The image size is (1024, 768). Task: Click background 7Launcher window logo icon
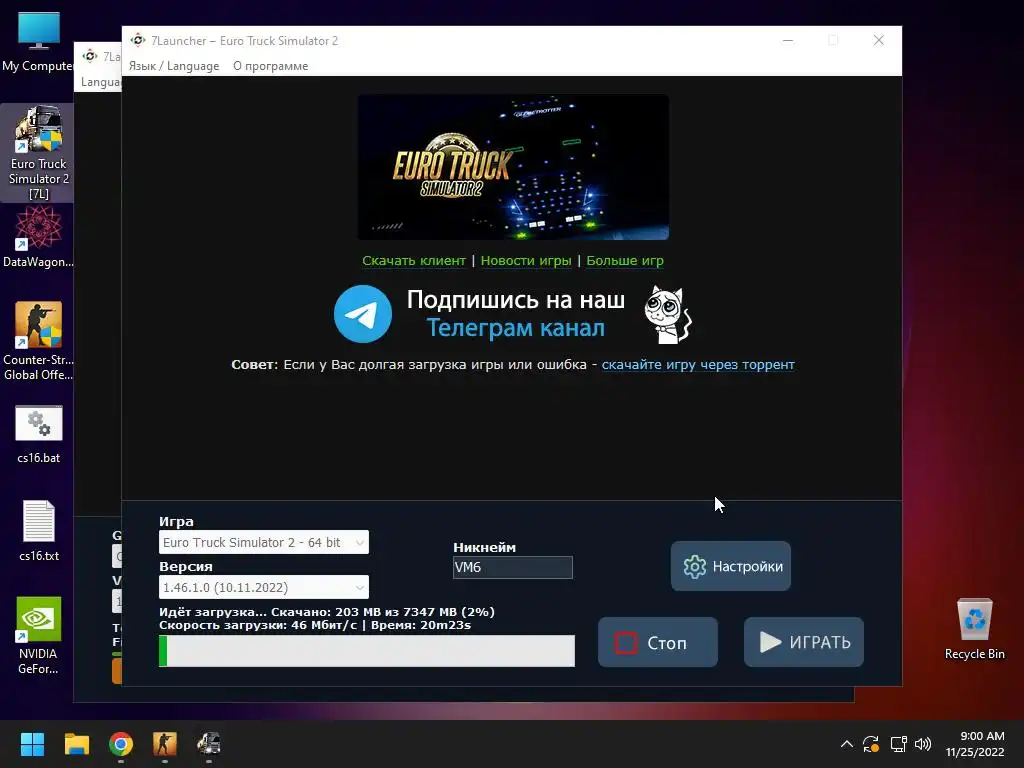[x=90, y=56]
